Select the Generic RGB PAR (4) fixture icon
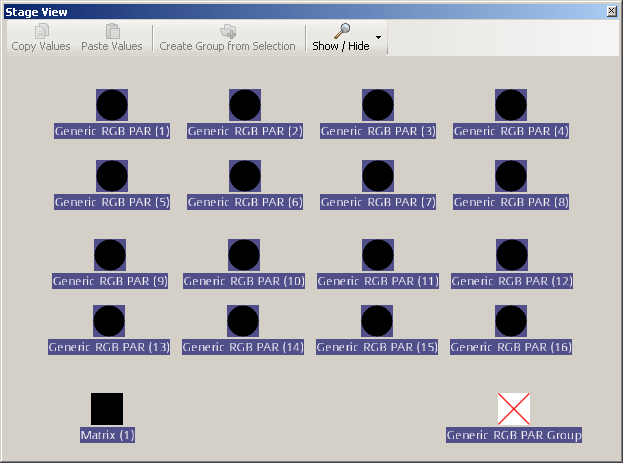This screenshot has width=623, height=463. coord(511,105)
